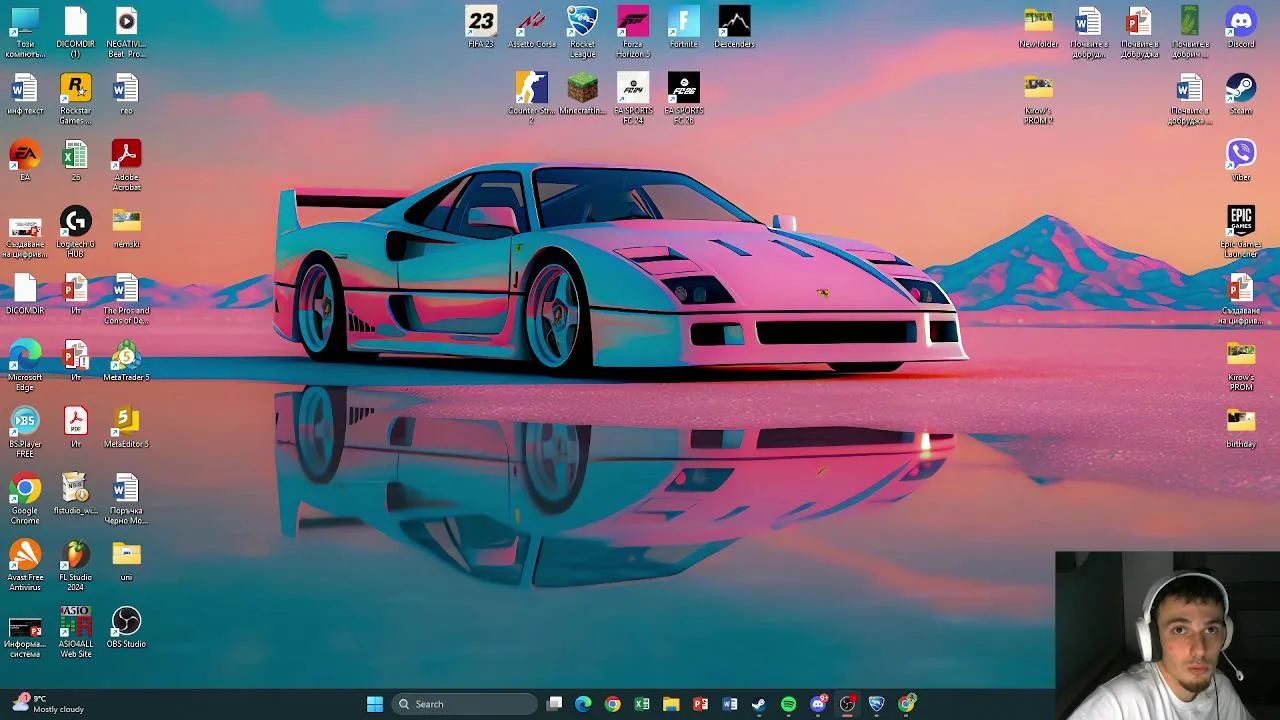This screenshot has width=1280, height=720.
Task: Select the Adobe Acrobat desktop icon
Action: pos(126,165)
